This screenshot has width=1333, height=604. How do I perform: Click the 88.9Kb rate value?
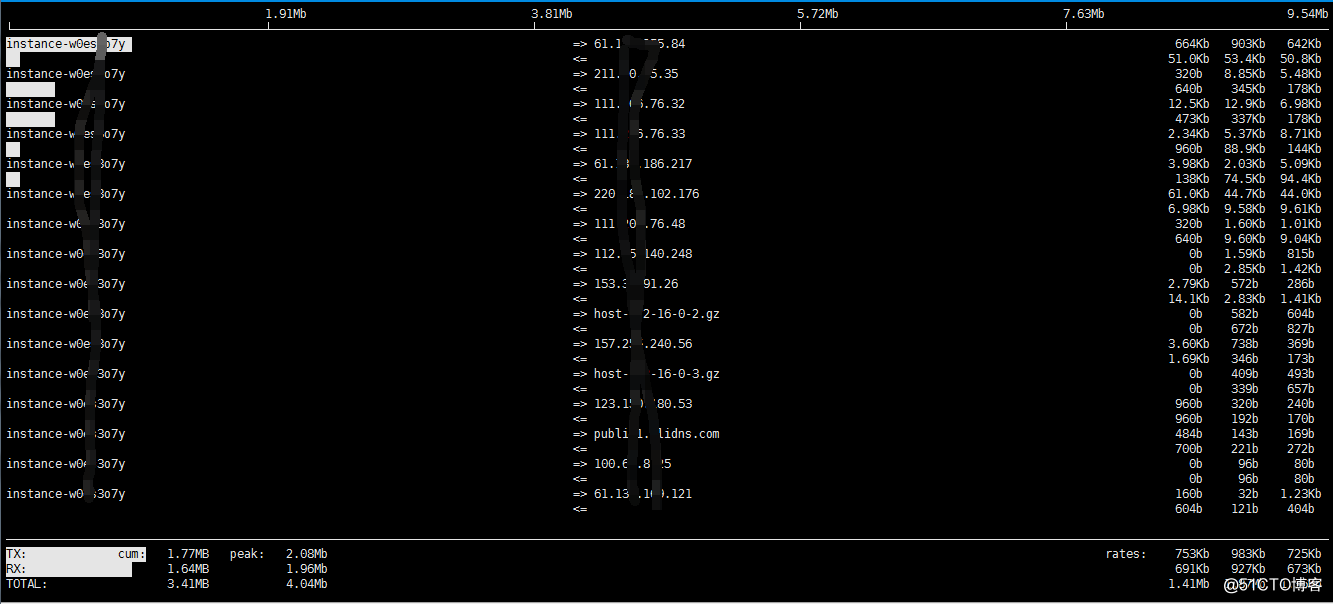1244,149
